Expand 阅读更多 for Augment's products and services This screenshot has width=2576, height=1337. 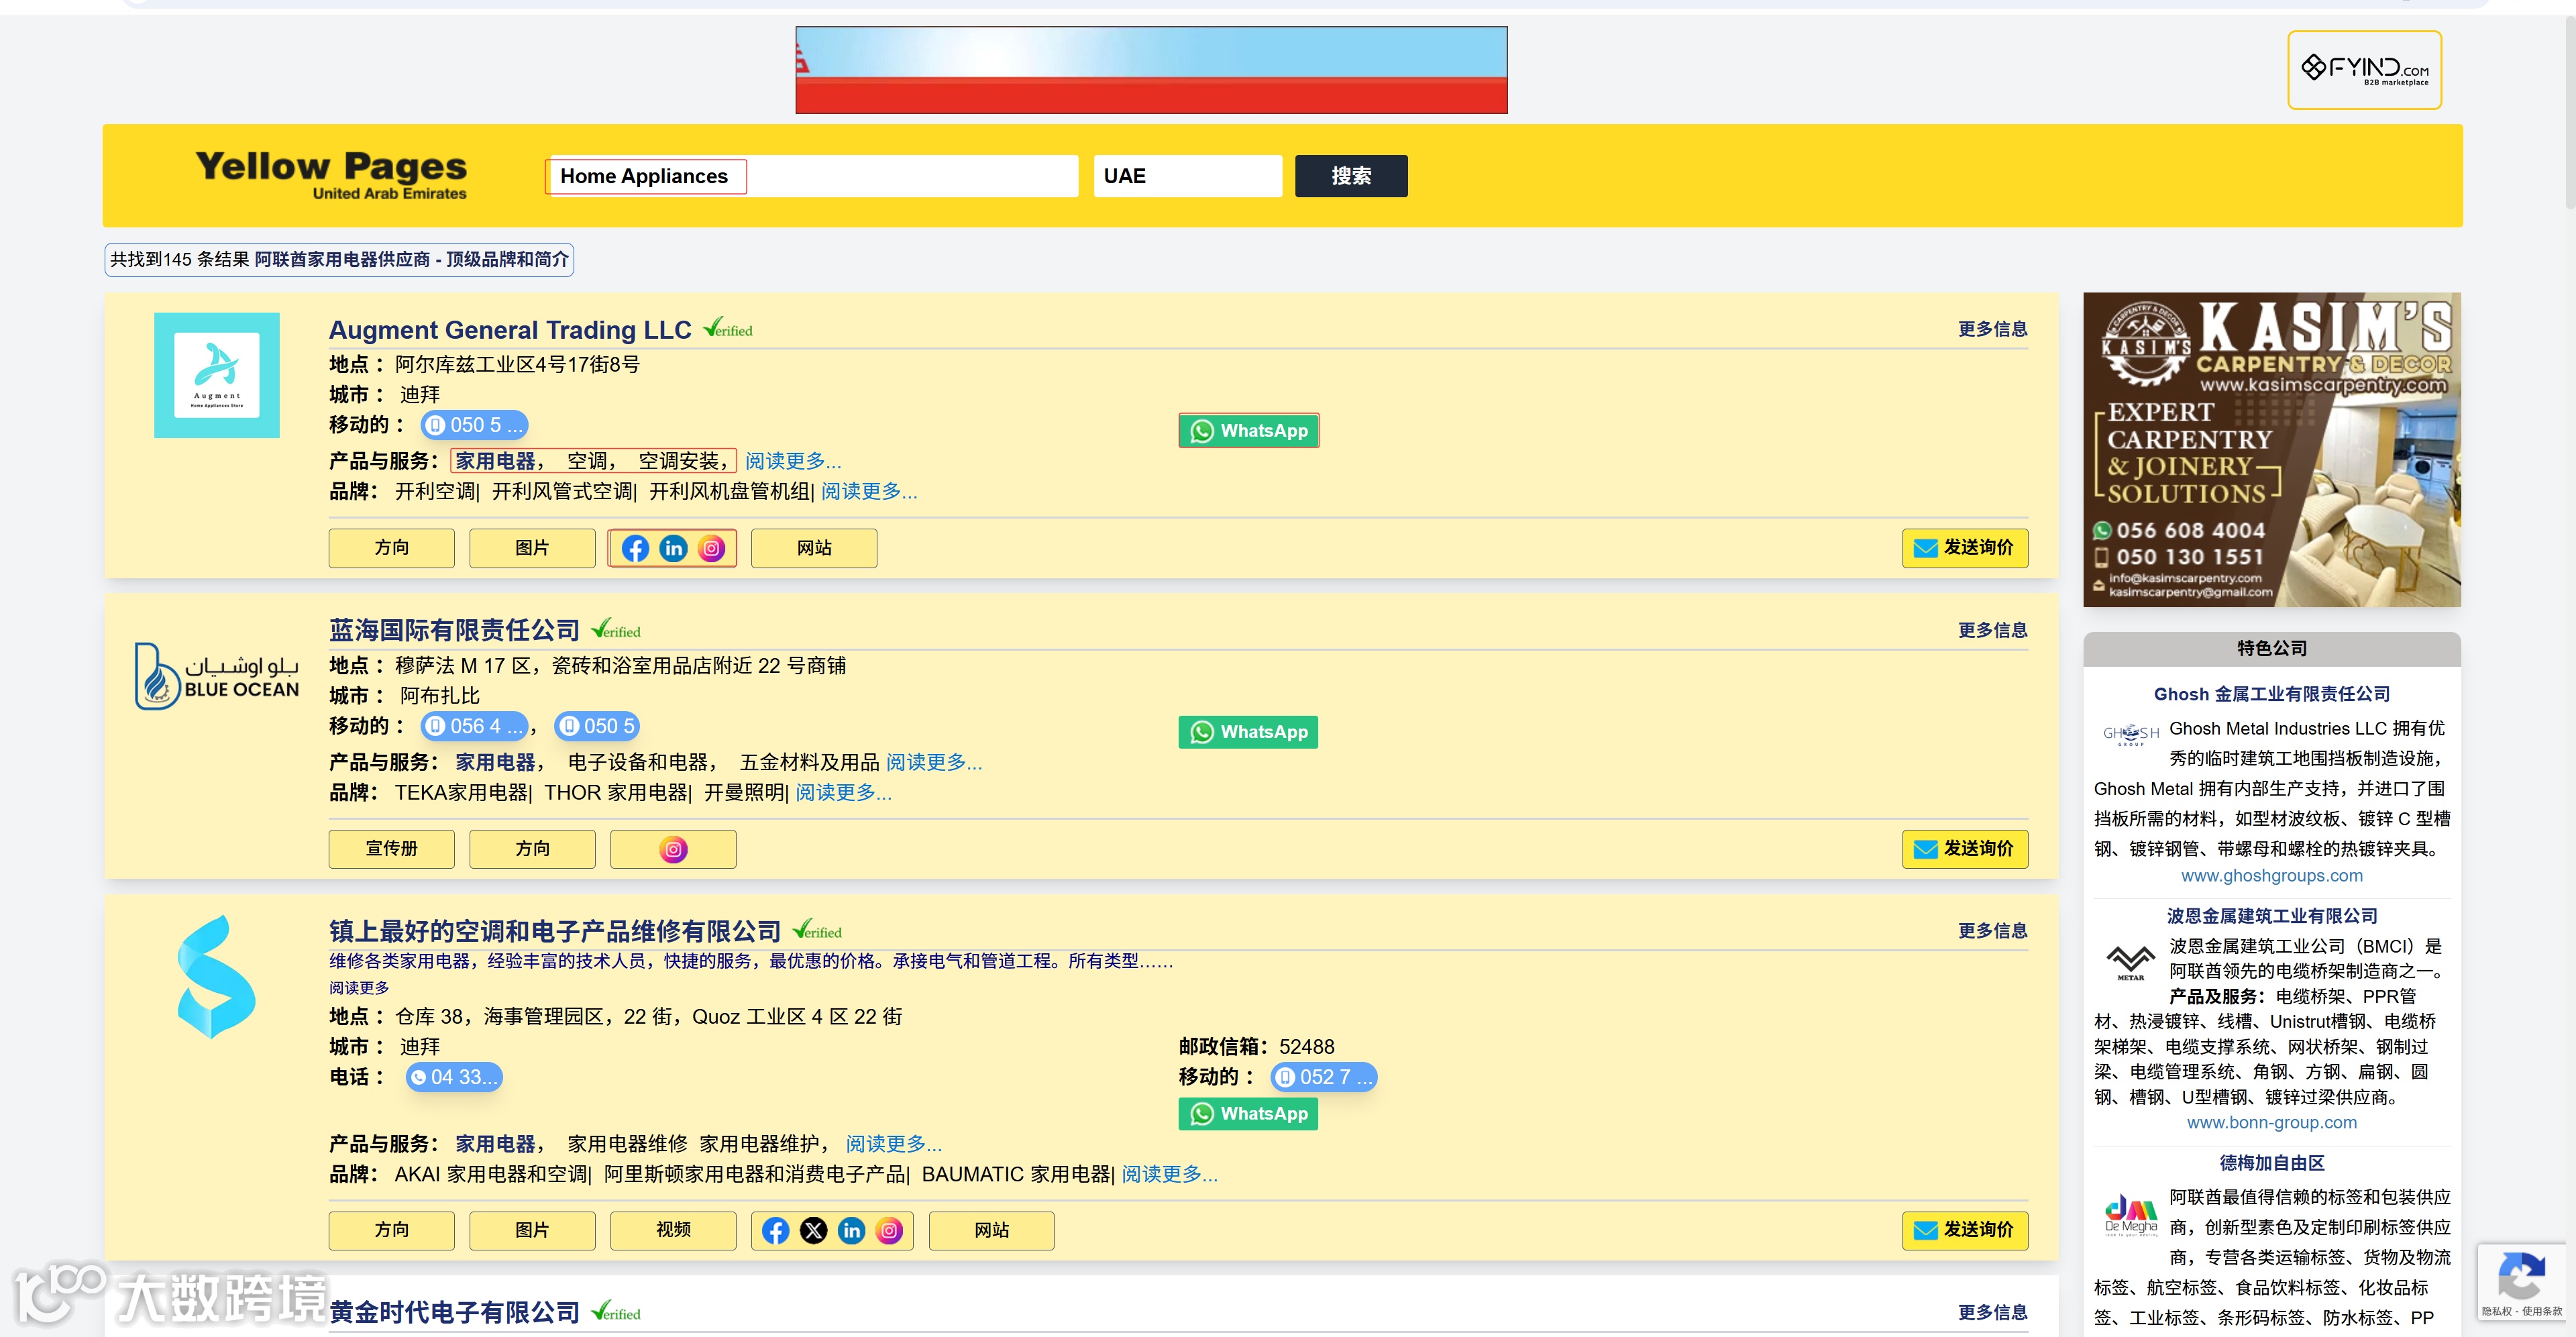pos(793,461)
